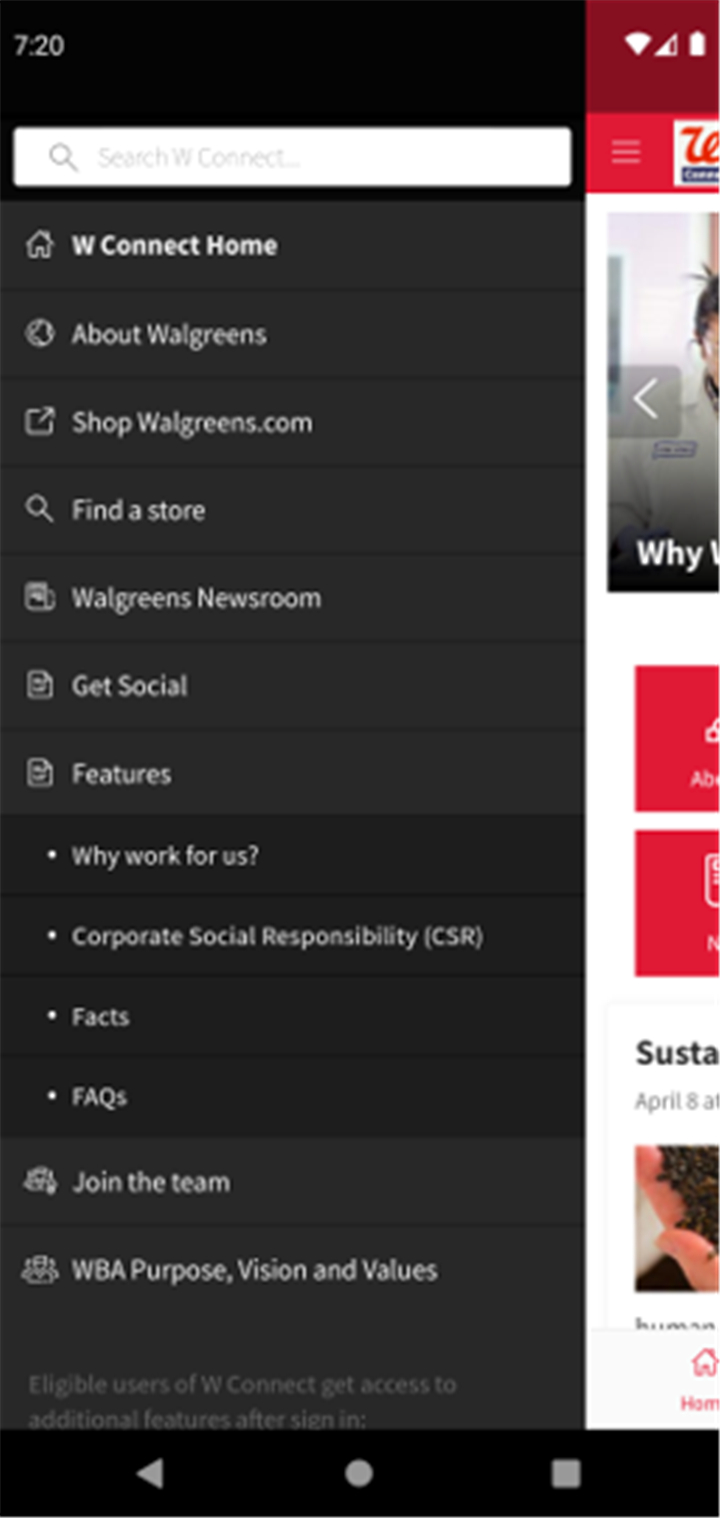Collapse the Features menu section
Screen dimensions: 720x1518
tap(292, 773)
